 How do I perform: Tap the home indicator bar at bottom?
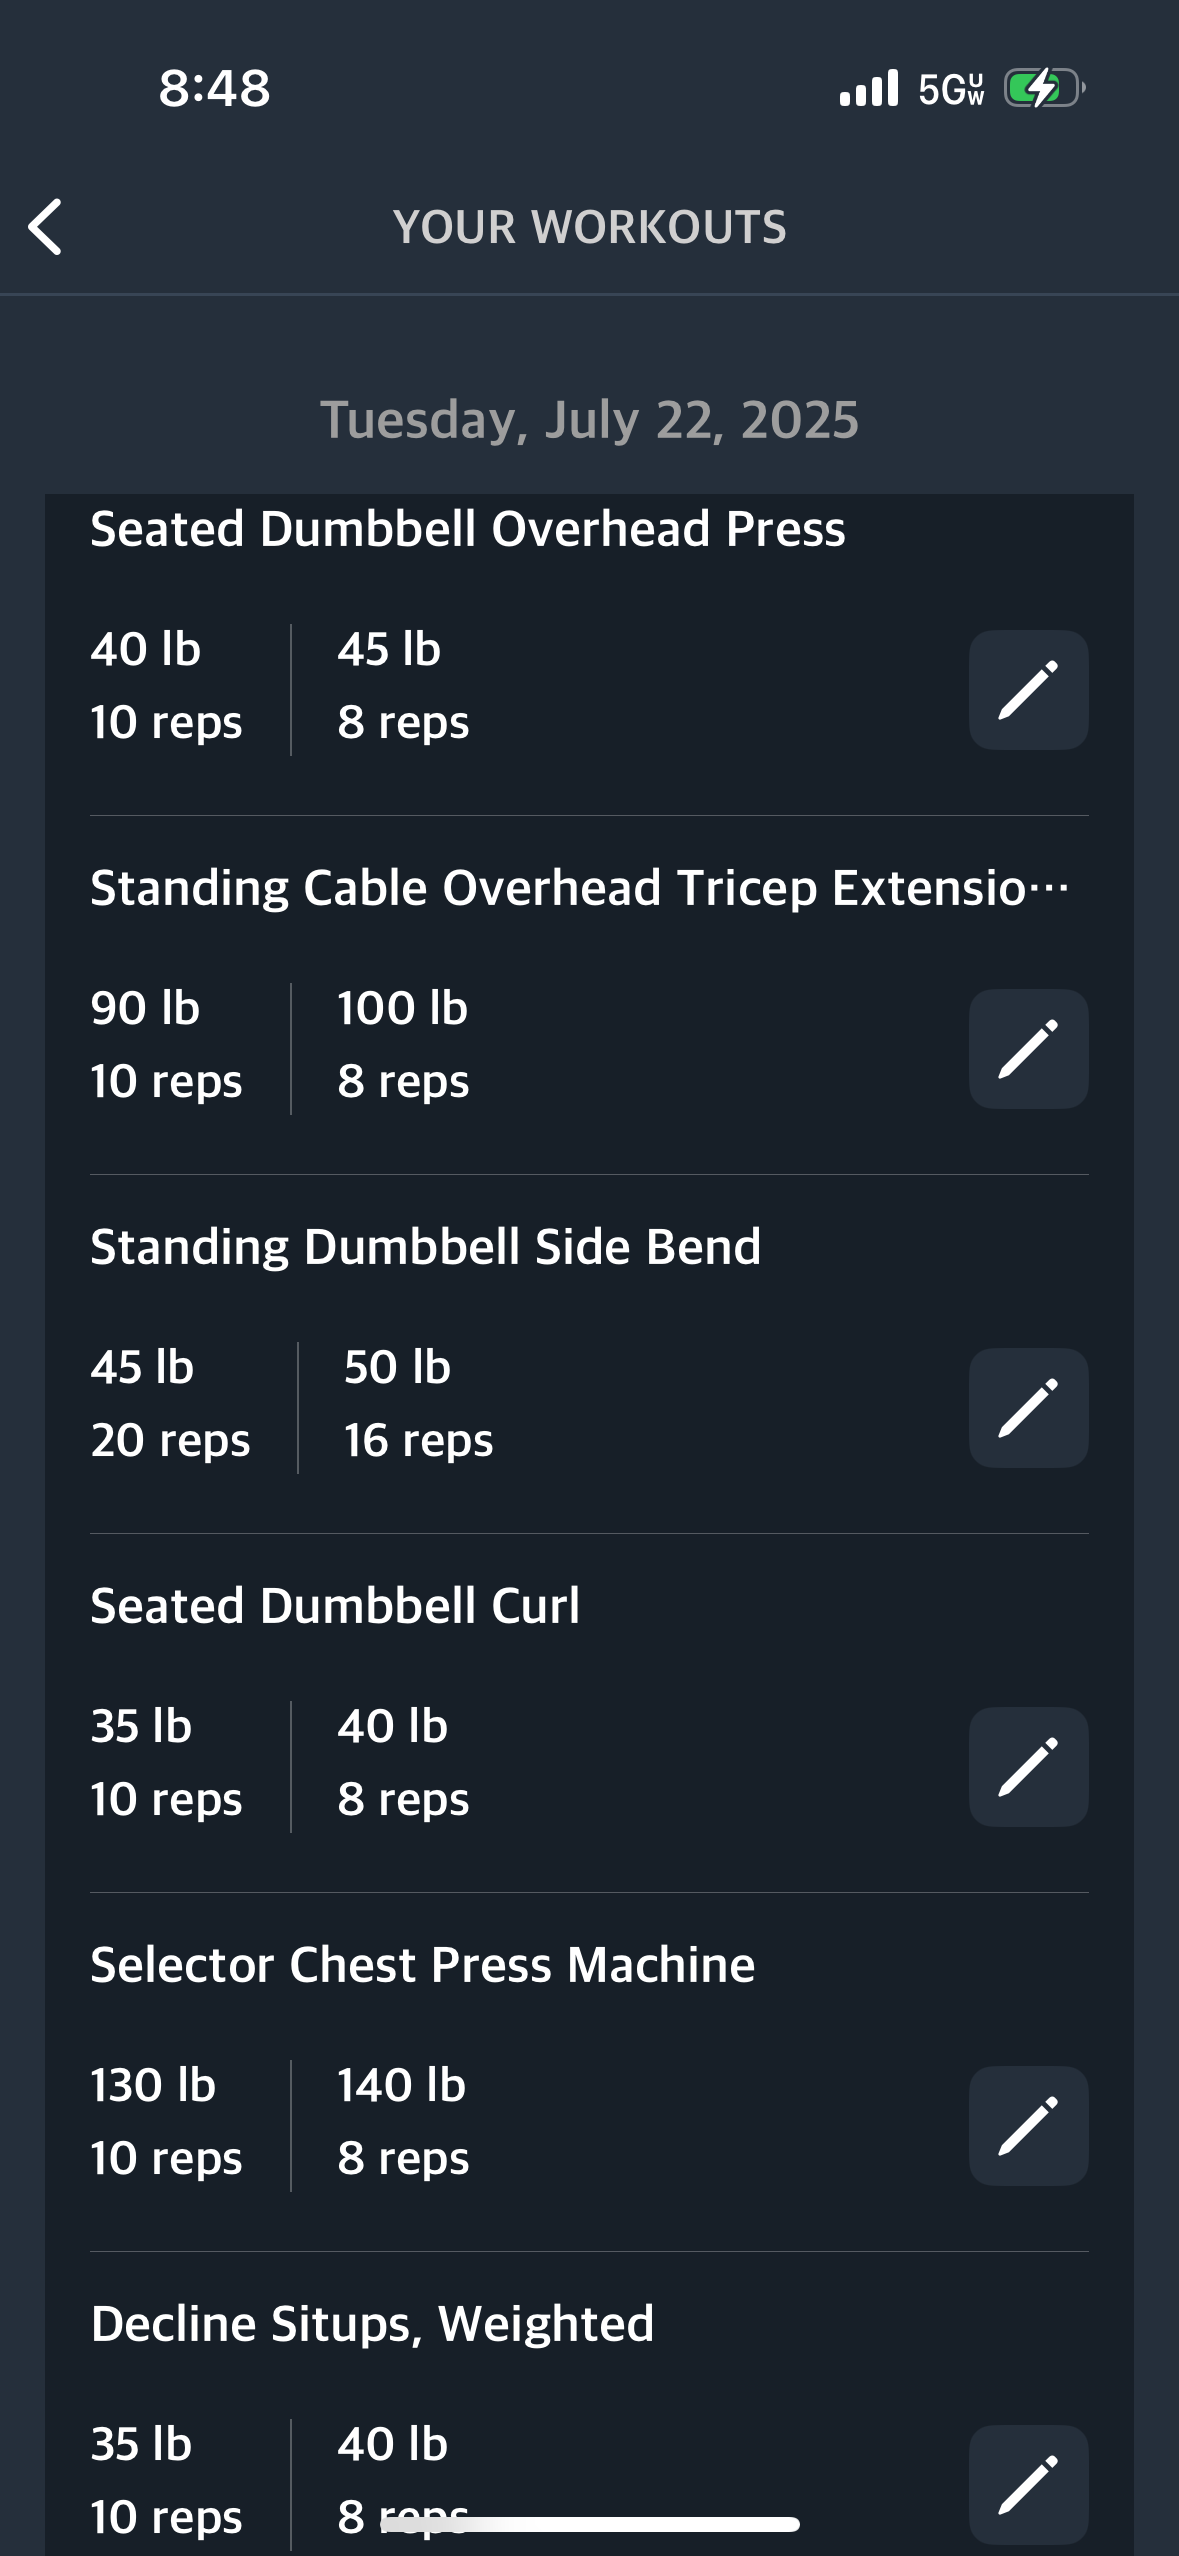click(x=590, y=2525)
